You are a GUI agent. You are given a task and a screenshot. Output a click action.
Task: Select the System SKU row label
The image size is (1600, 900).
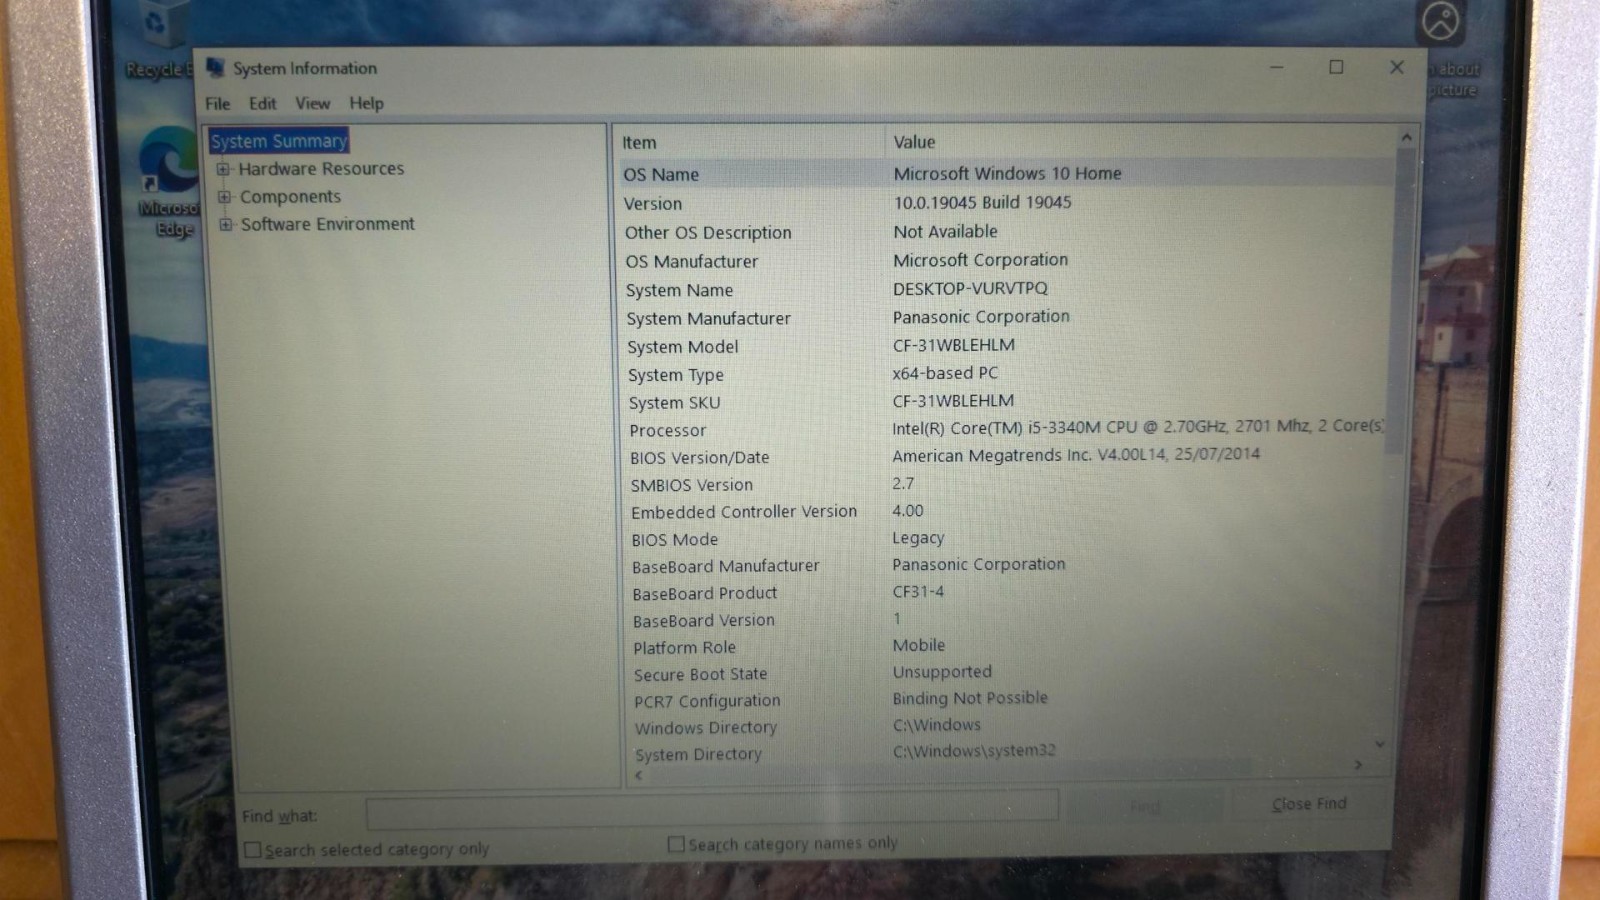pos(674,403)
